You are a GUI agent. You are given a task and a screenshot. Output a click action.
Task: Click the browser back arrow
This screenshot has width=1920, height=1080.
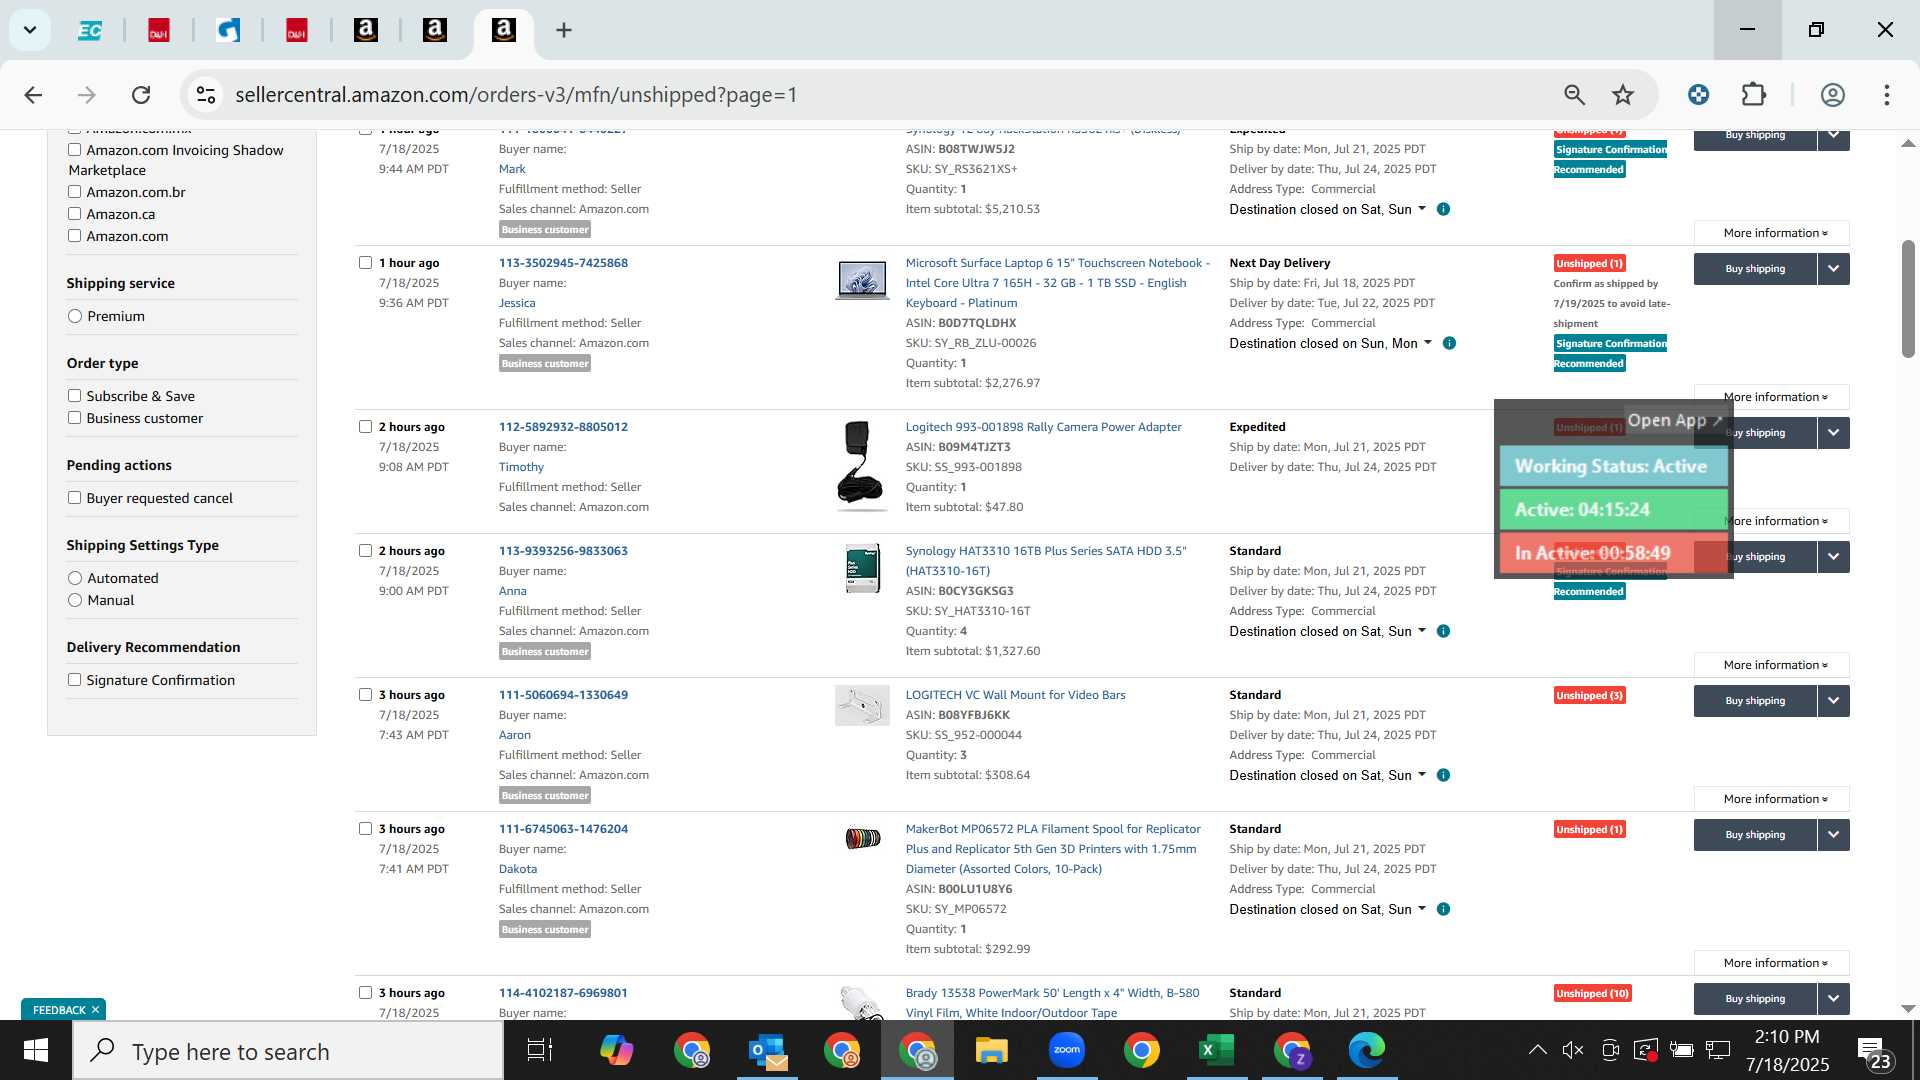tap(33, 95)
